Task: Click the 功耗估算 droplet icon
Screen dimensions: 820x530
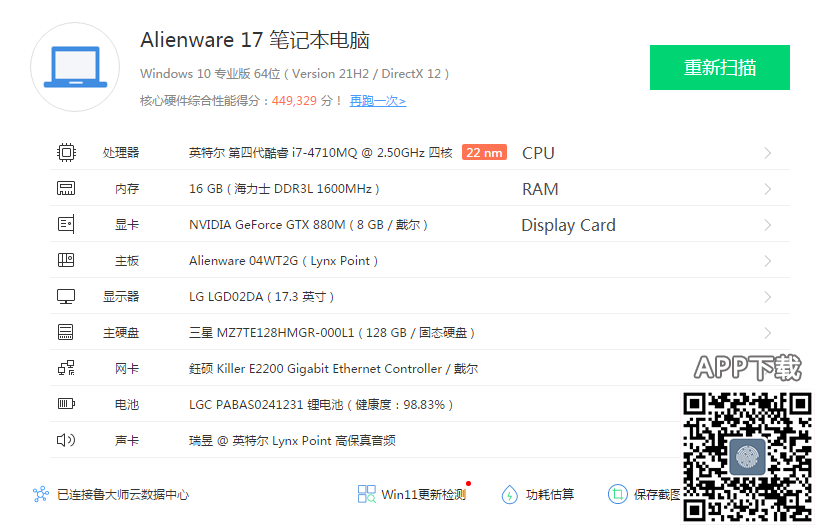Action: click(509, 494)
